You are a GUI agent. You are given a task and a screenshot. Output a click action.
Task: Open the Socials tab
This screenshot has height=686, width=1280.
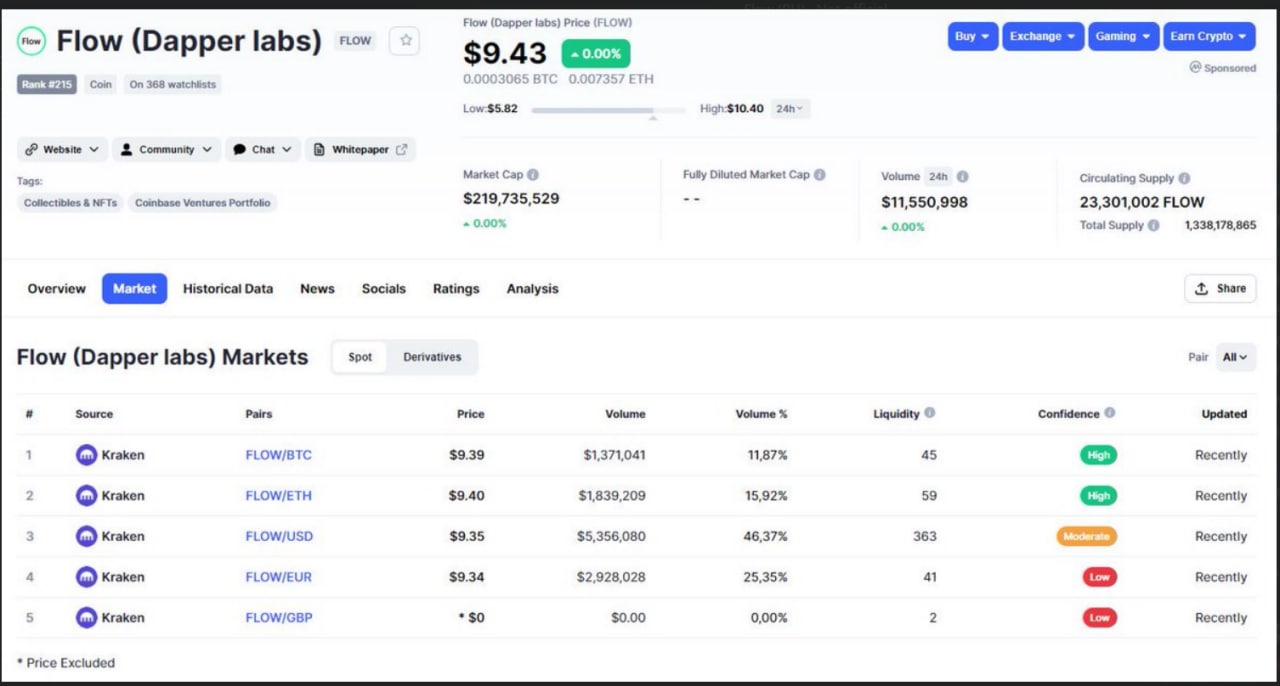click(x=384, y=289)
